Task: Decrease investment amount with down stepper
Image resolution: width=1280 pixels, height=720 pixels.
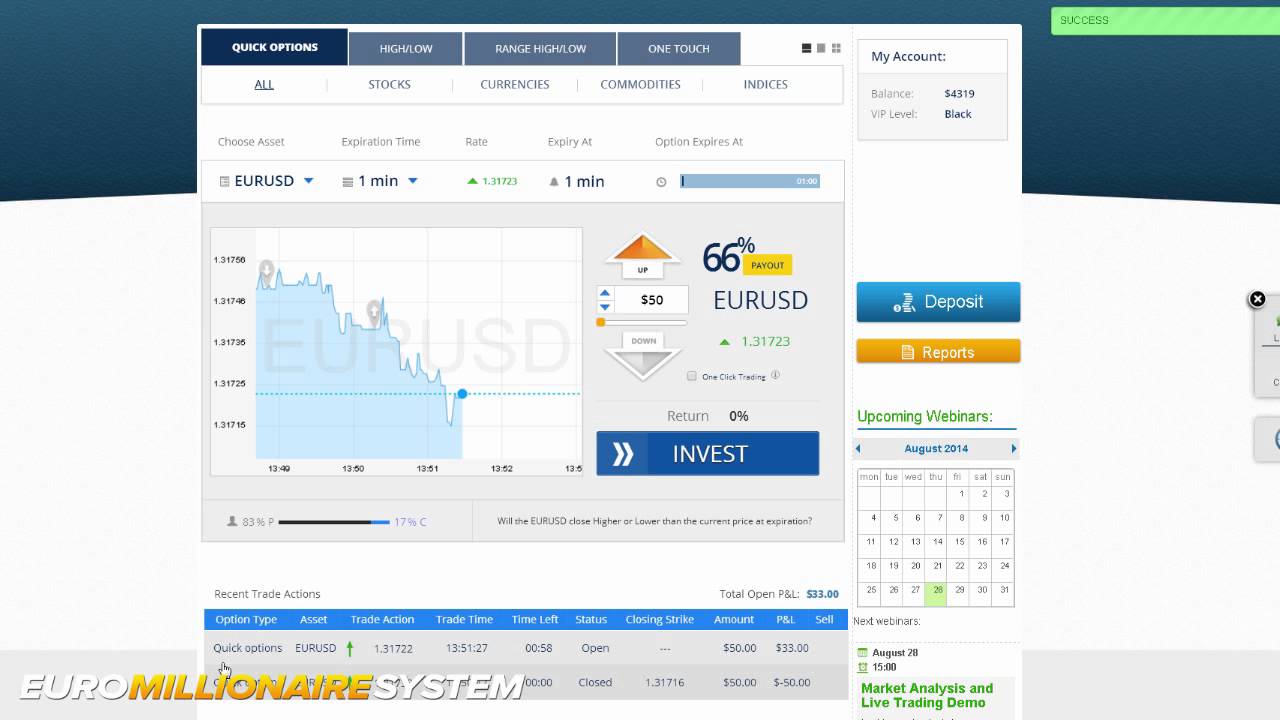Action: pos(605,306)
